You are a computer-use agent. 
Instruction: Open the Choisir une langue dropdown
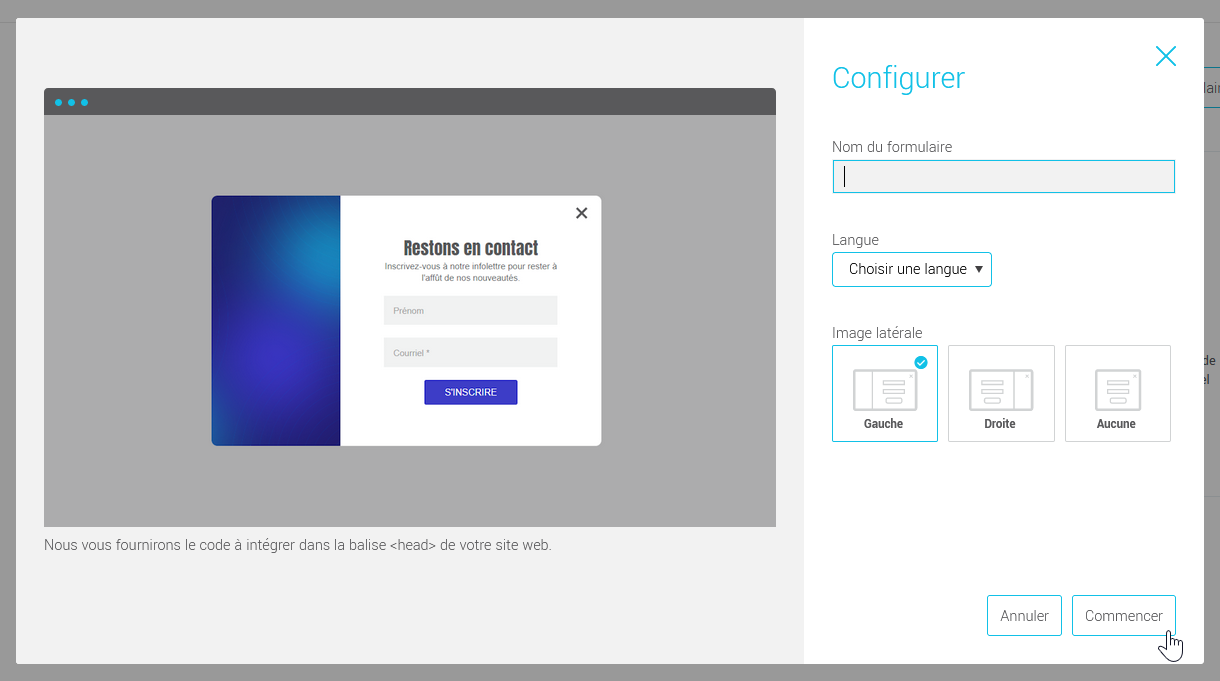point(911,269)
